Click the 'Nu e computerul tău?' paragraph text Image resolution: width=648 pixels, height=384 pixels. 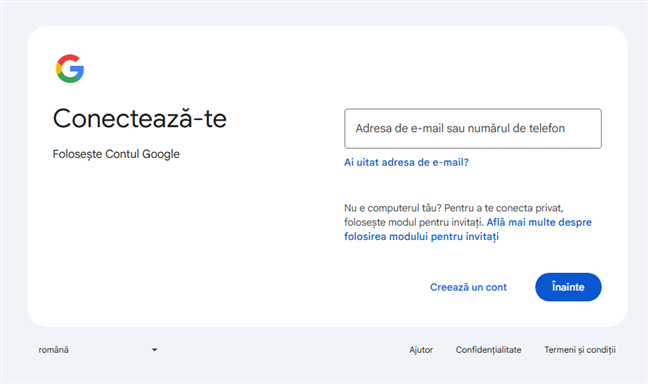coord(454,215)
